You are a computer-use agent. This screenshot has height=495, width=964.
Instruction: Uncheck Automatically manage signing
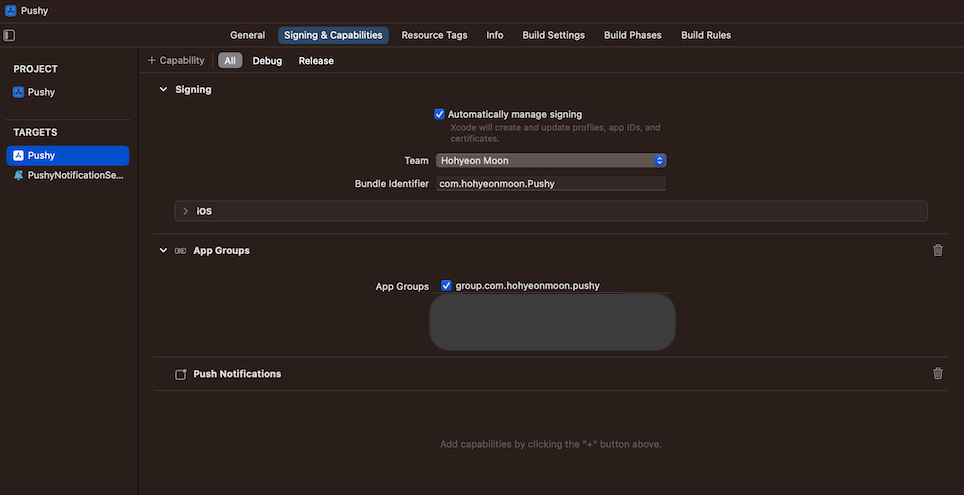[439, 114]
